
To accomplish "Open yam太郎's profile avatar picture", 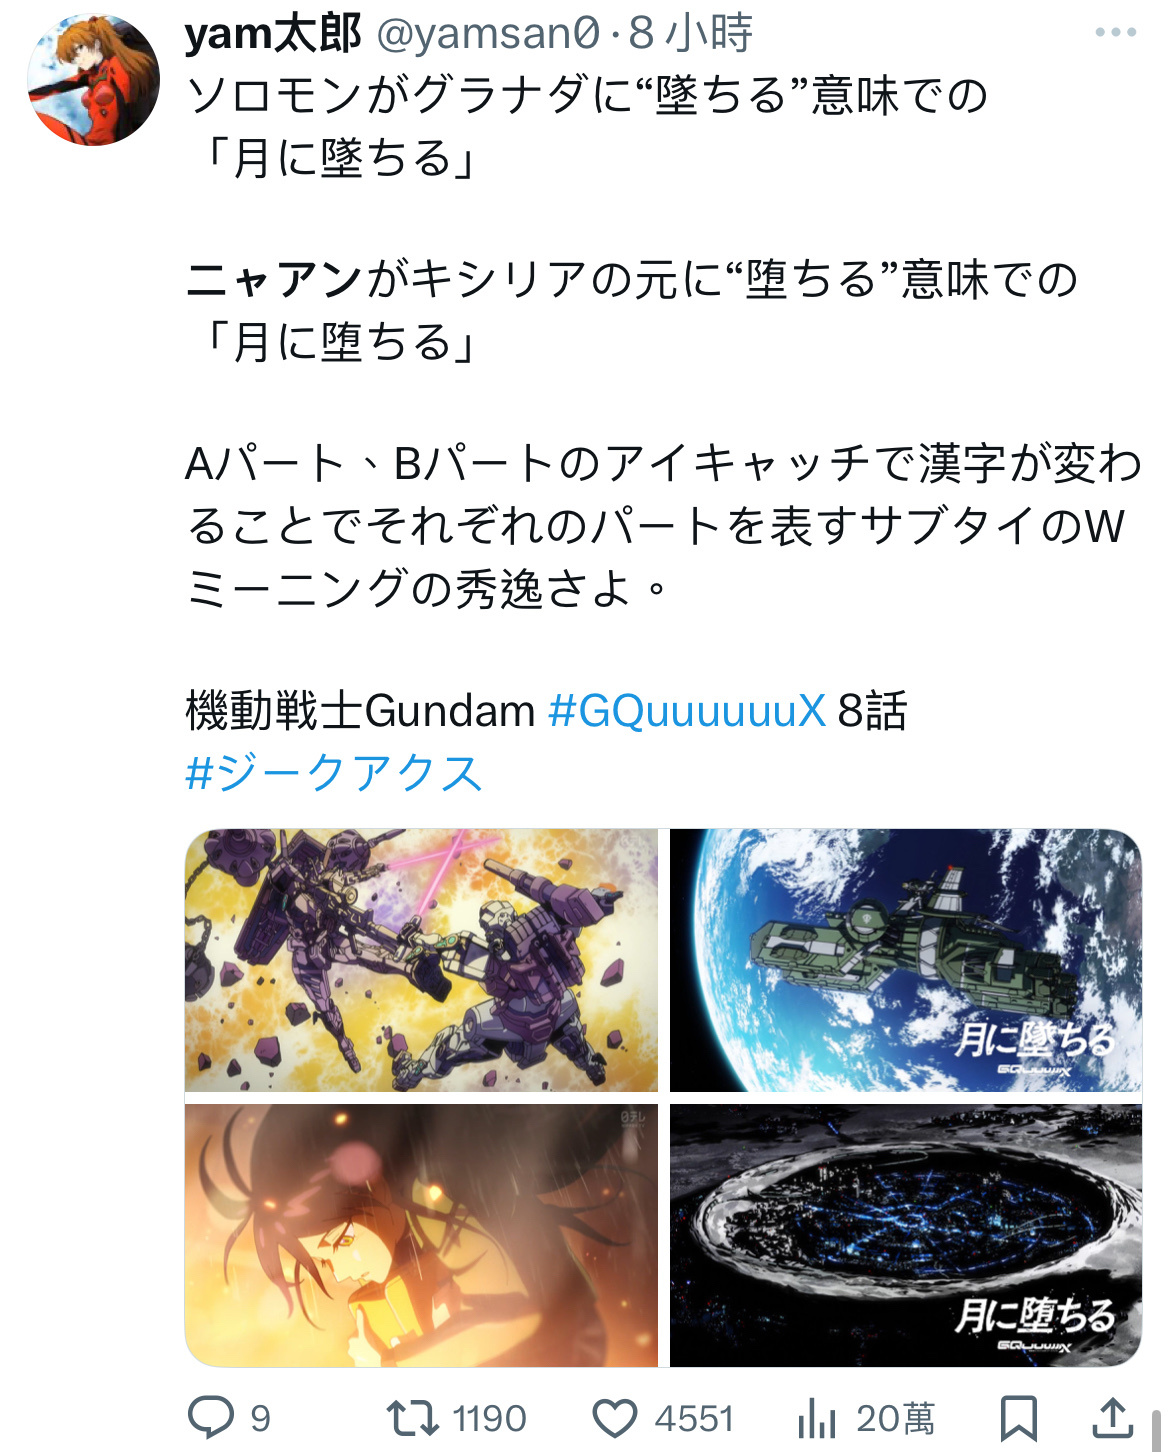I will tap(93, 80).
